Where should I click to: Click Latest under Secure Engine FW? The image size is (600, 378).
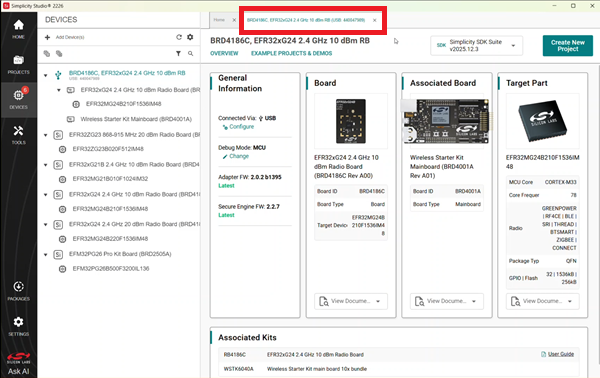coord(226,215)
